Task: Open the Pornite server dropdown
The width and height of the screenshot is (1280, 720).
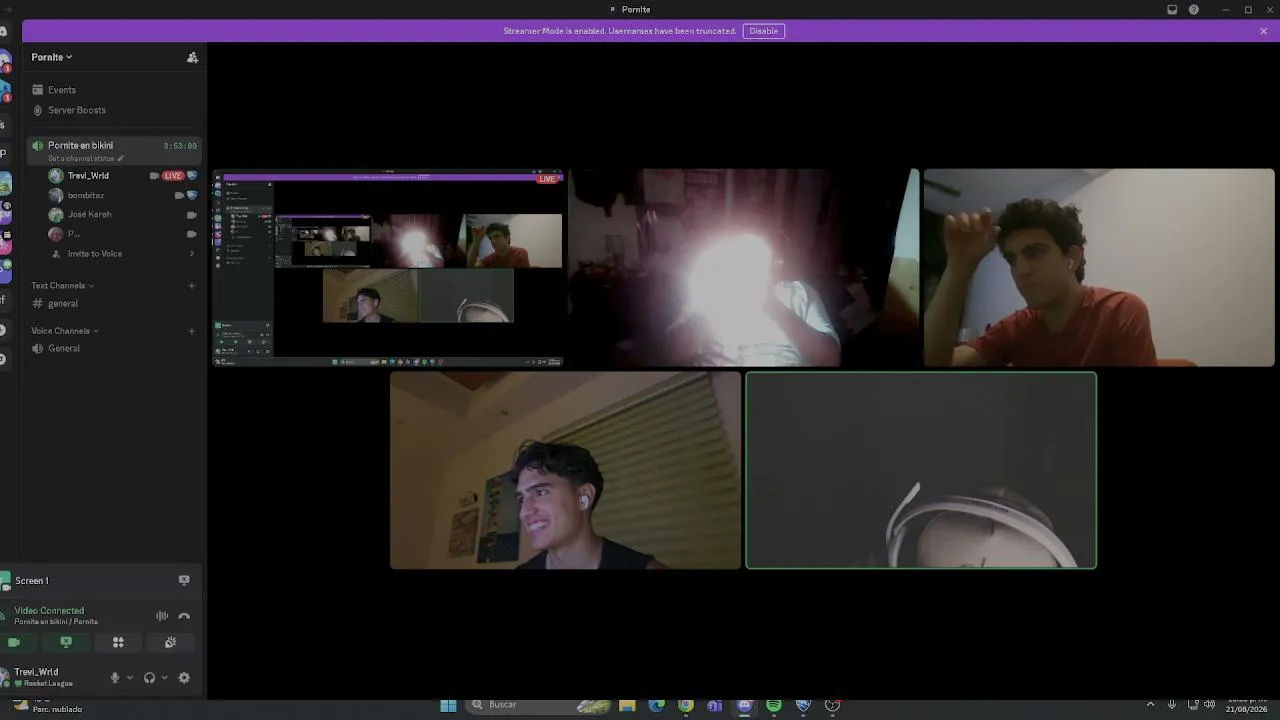Action: (x=52, y=58)
